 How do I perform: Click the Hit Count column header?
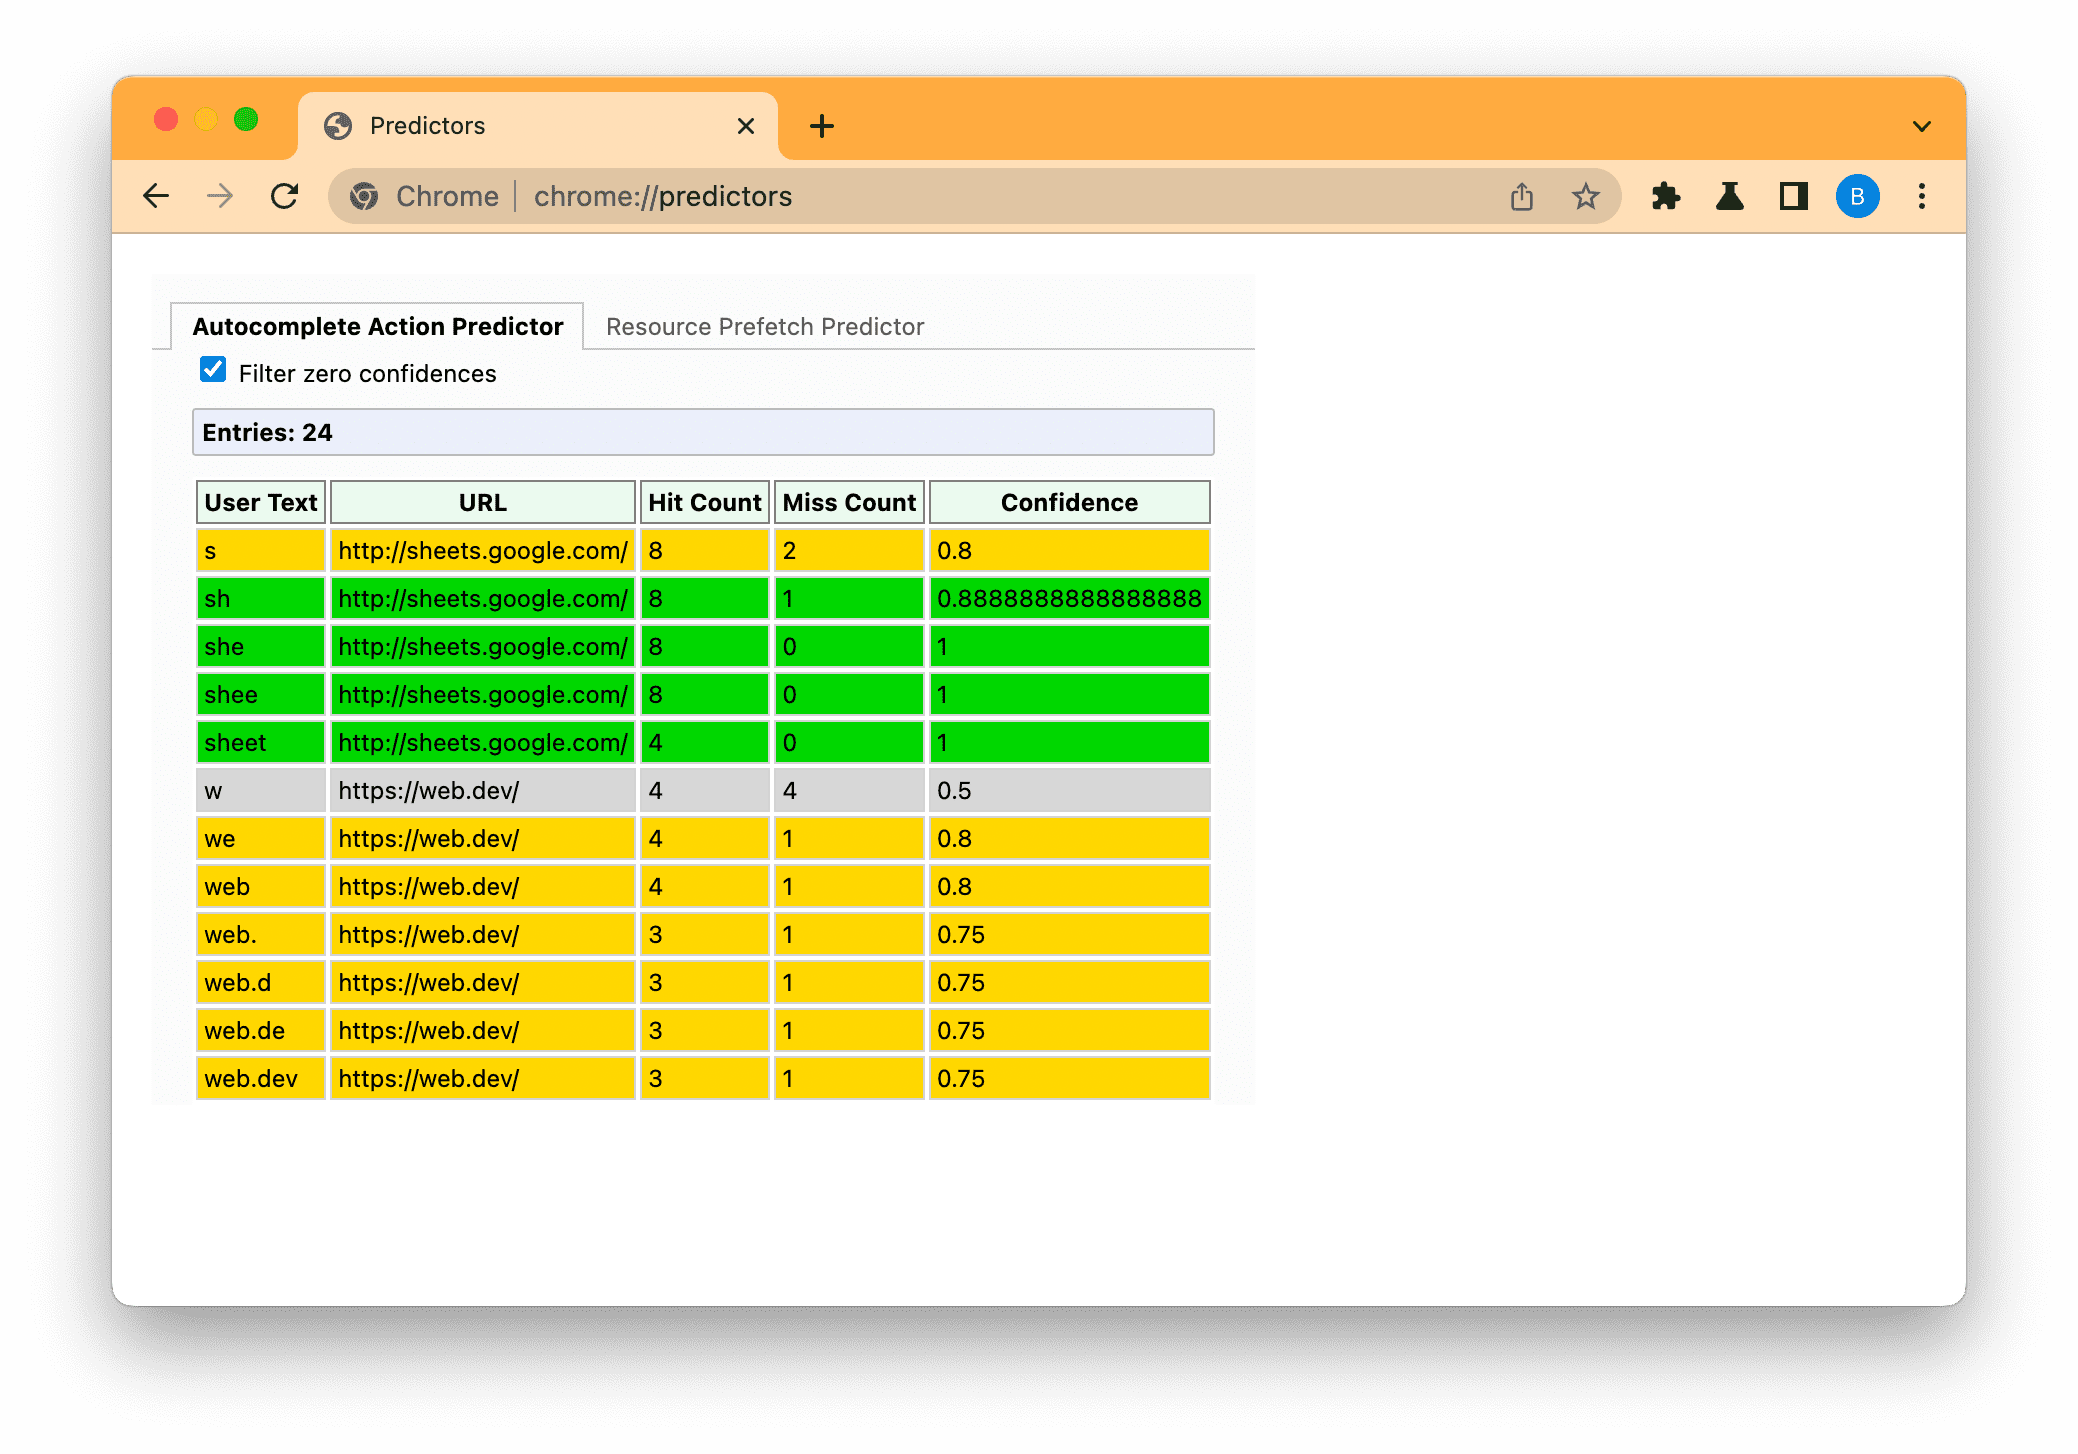coord(701,502)
